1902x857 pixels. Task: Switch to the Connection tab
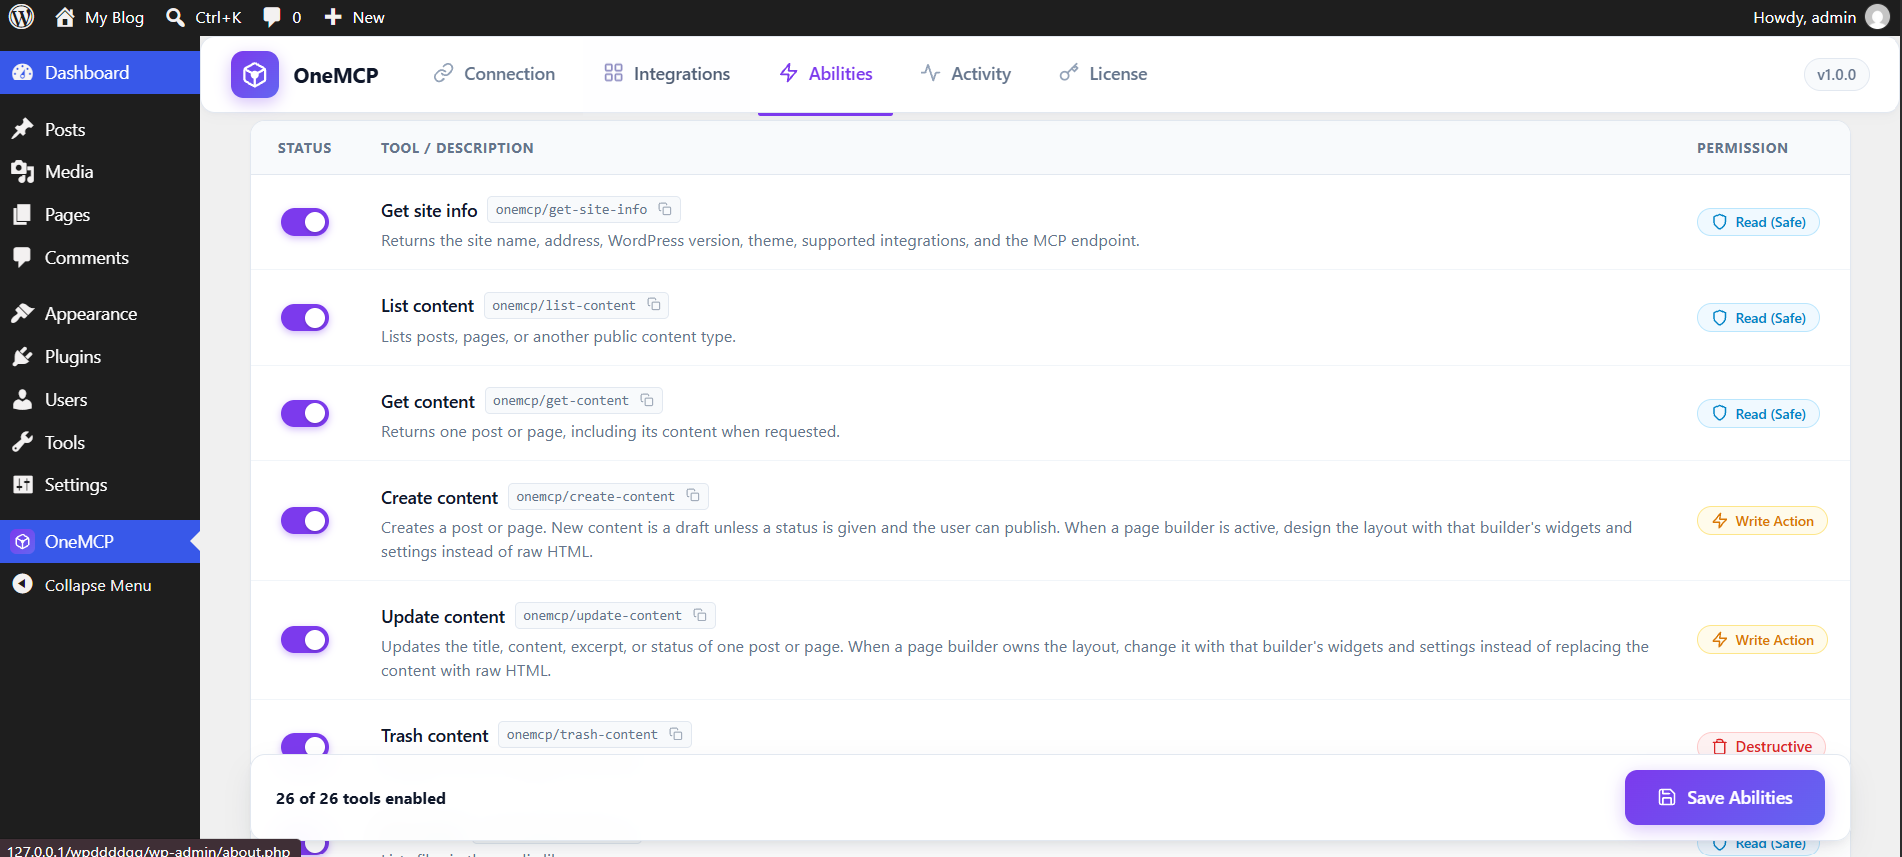[x=494, y=74]
